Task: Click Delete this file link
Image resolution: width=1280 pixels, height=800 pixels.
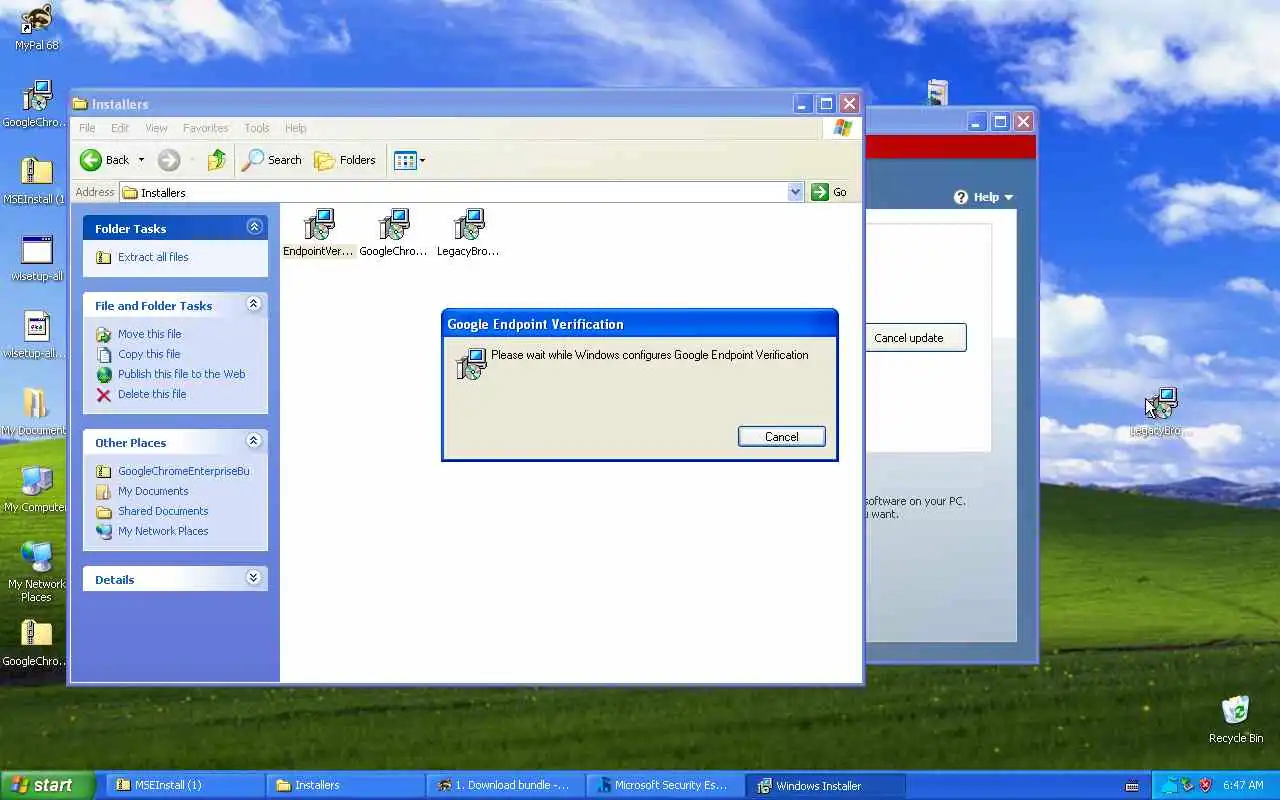Action: point(152,394)
